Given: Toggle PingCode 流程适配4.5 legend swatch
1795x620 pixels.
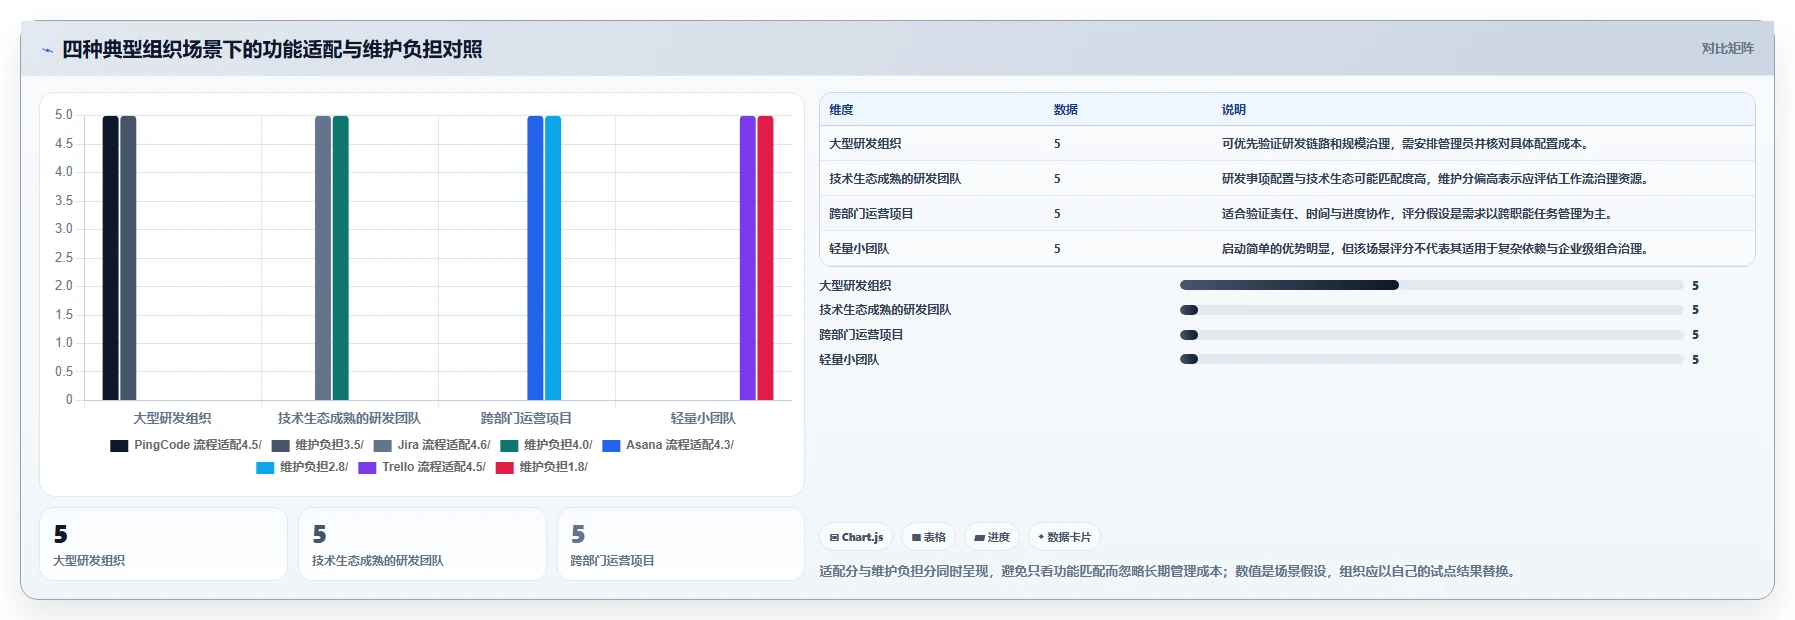Looking at the screenshot, I should [x=119, y=446].
